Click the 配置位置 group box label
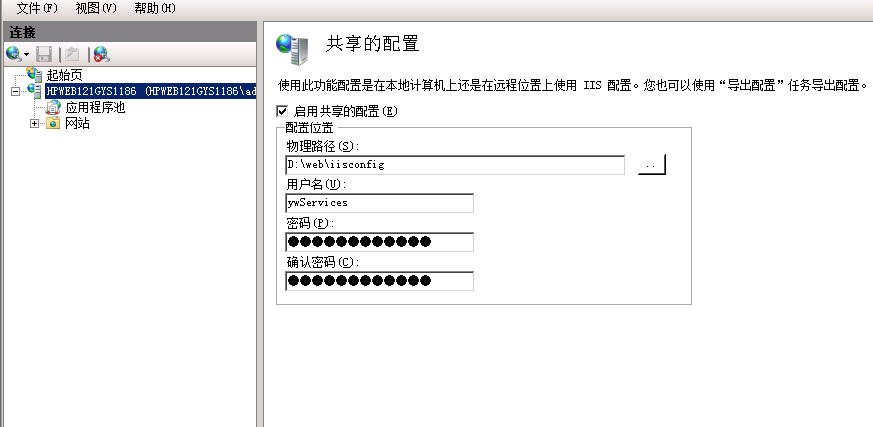This screenshot has width=873, height=427. pos(309,127)
